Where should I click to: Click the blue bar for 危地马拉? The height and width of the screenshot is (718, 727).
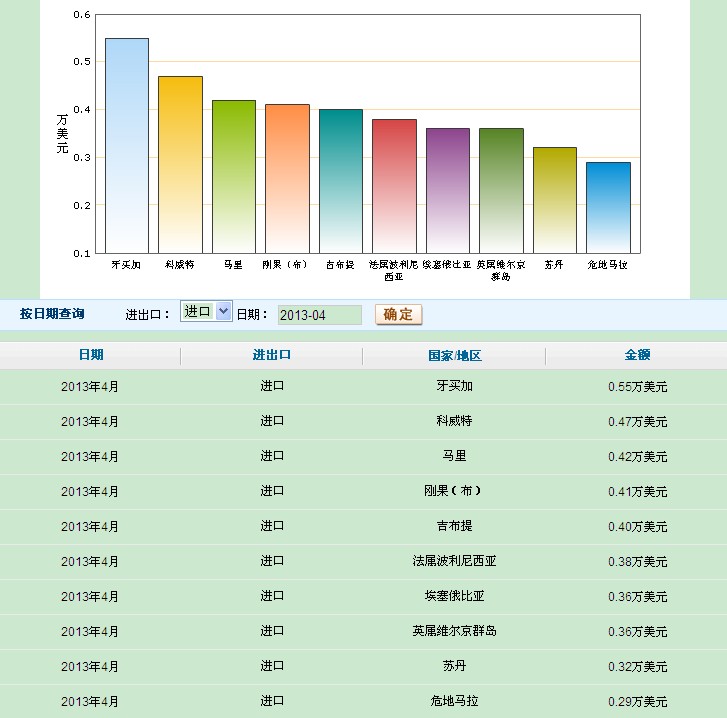pos(608,208)
